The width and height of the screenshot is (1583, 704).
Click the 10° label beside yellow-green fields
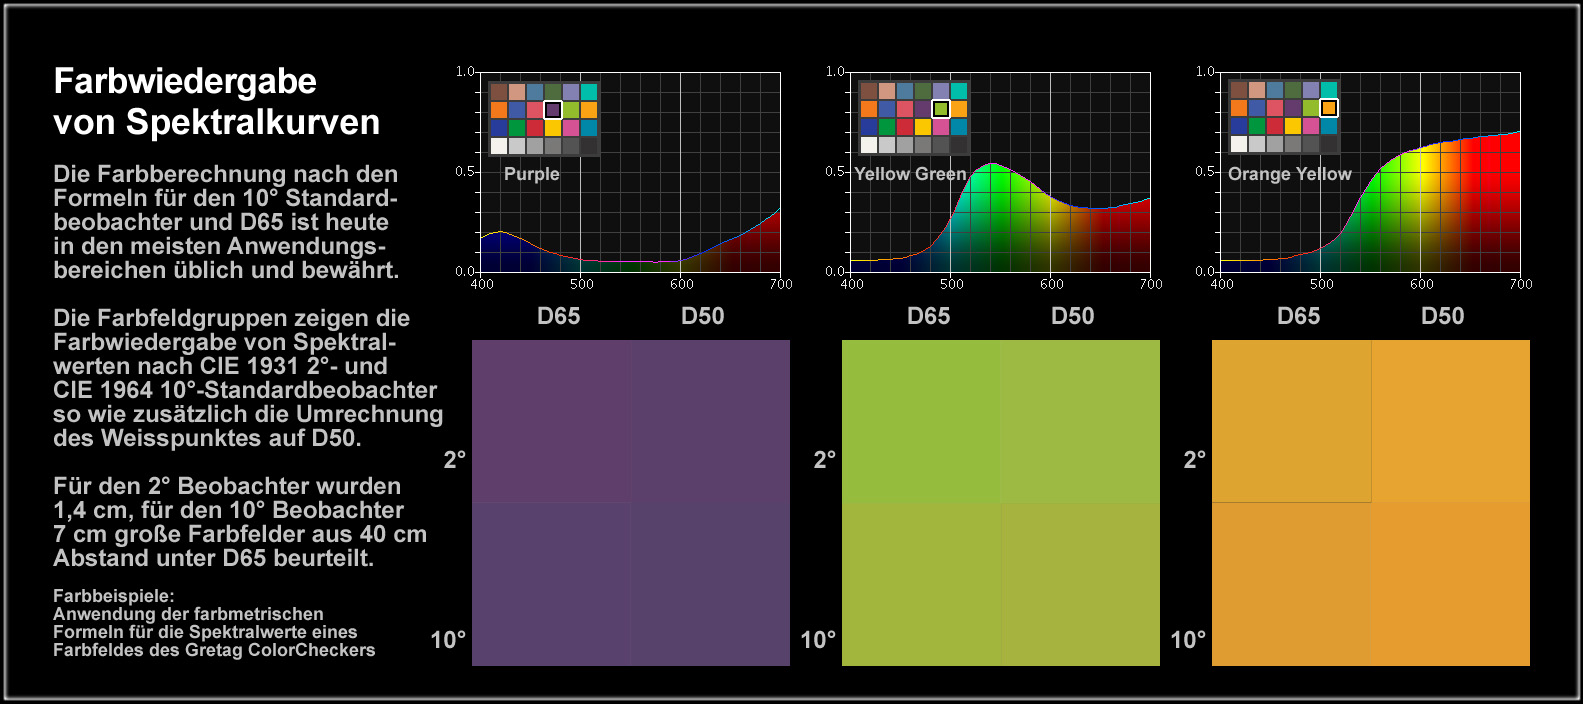[x=818, y=640]
